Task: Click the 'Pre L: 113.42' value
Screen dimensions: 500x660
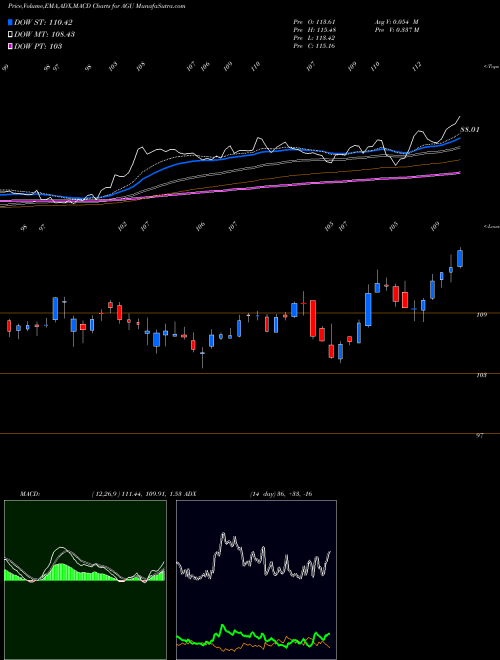Action: click(314, 38)
